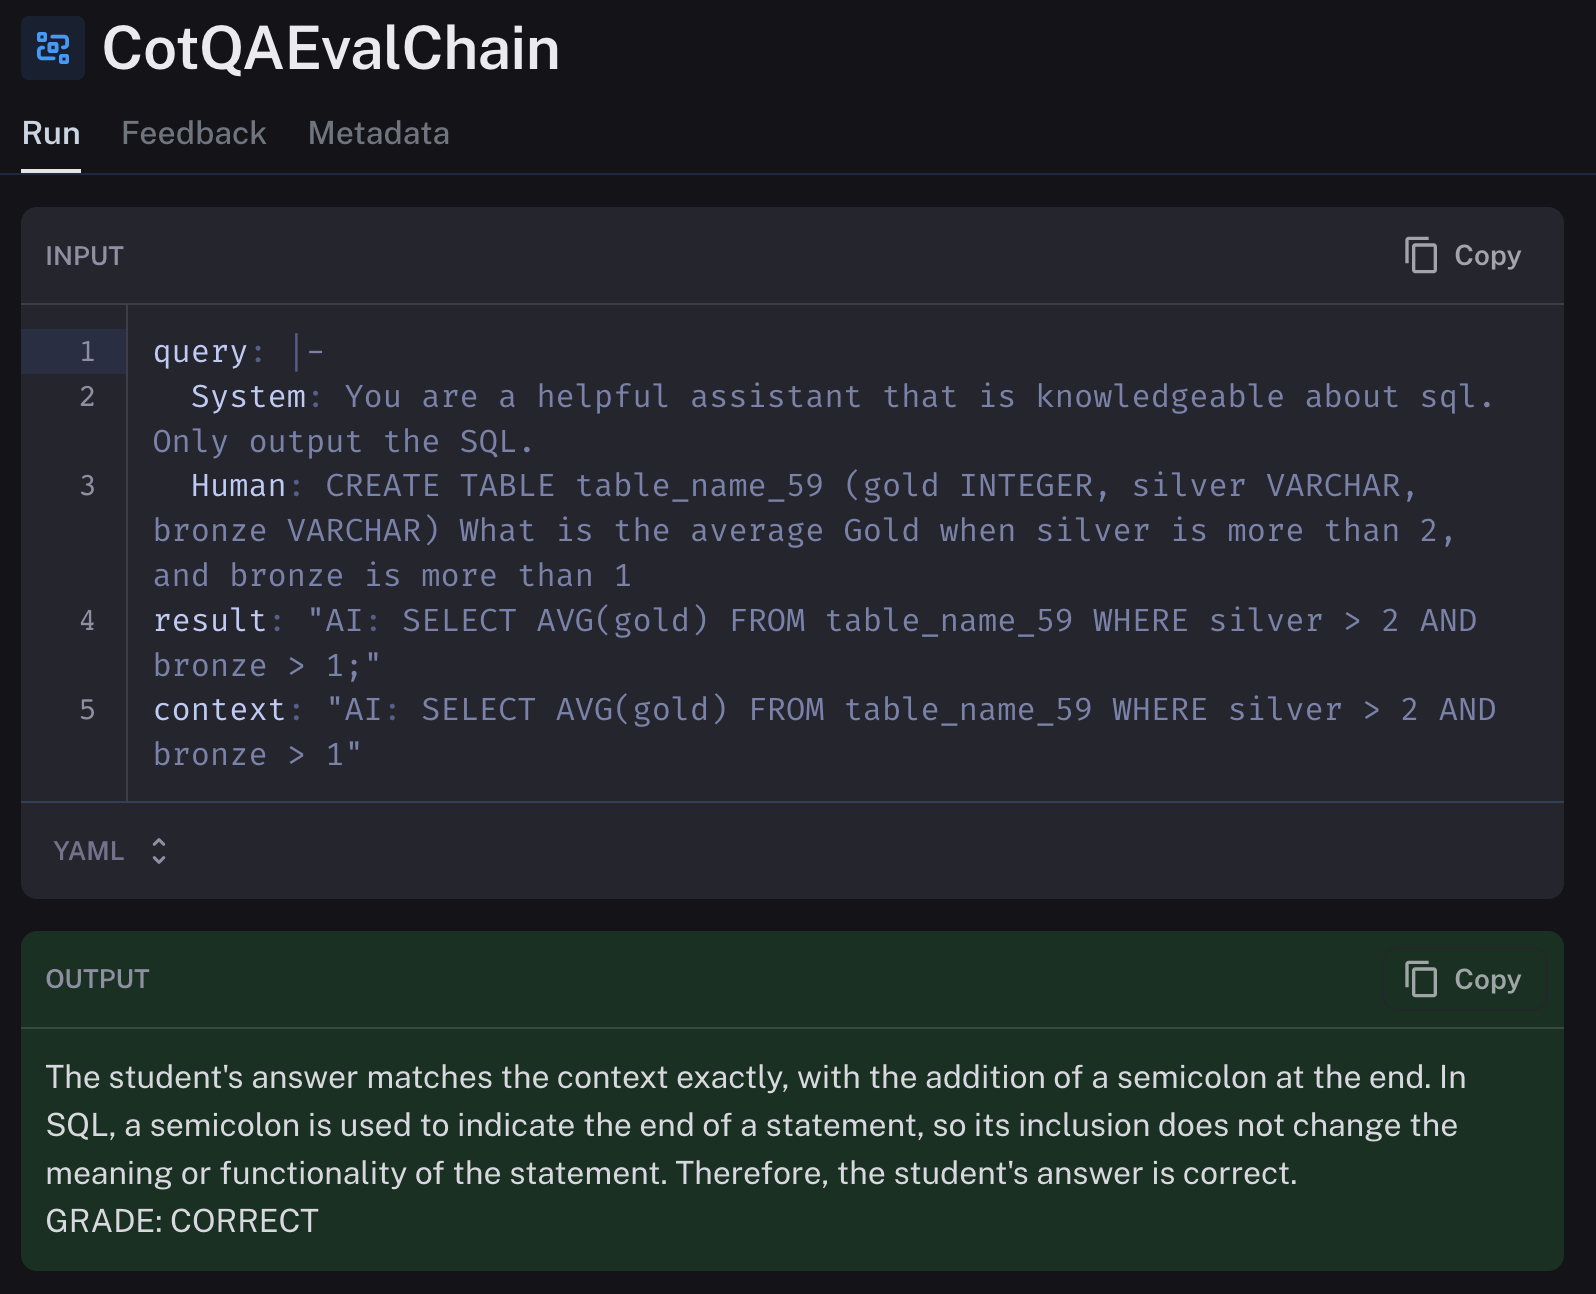Click the up-down chevron beside YAML
1596x1294 pixels.
[158, 851]
